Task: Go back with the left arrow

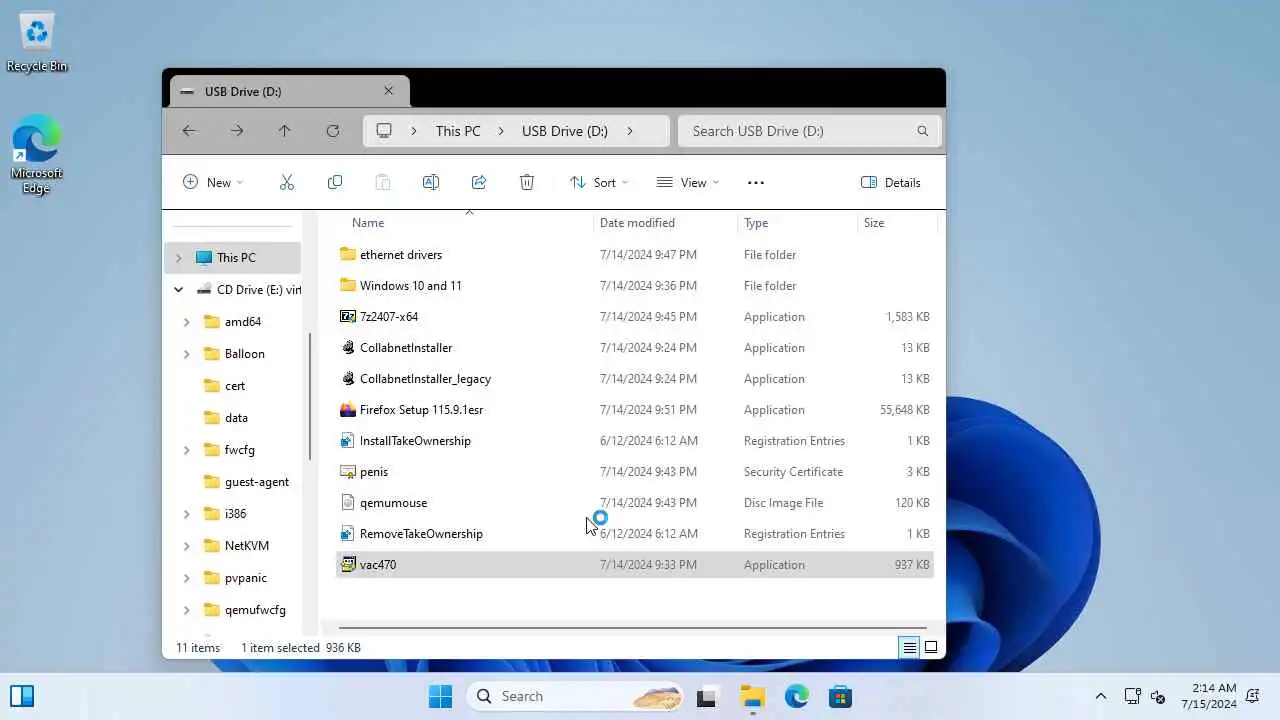Action: [x=189, y=131]
